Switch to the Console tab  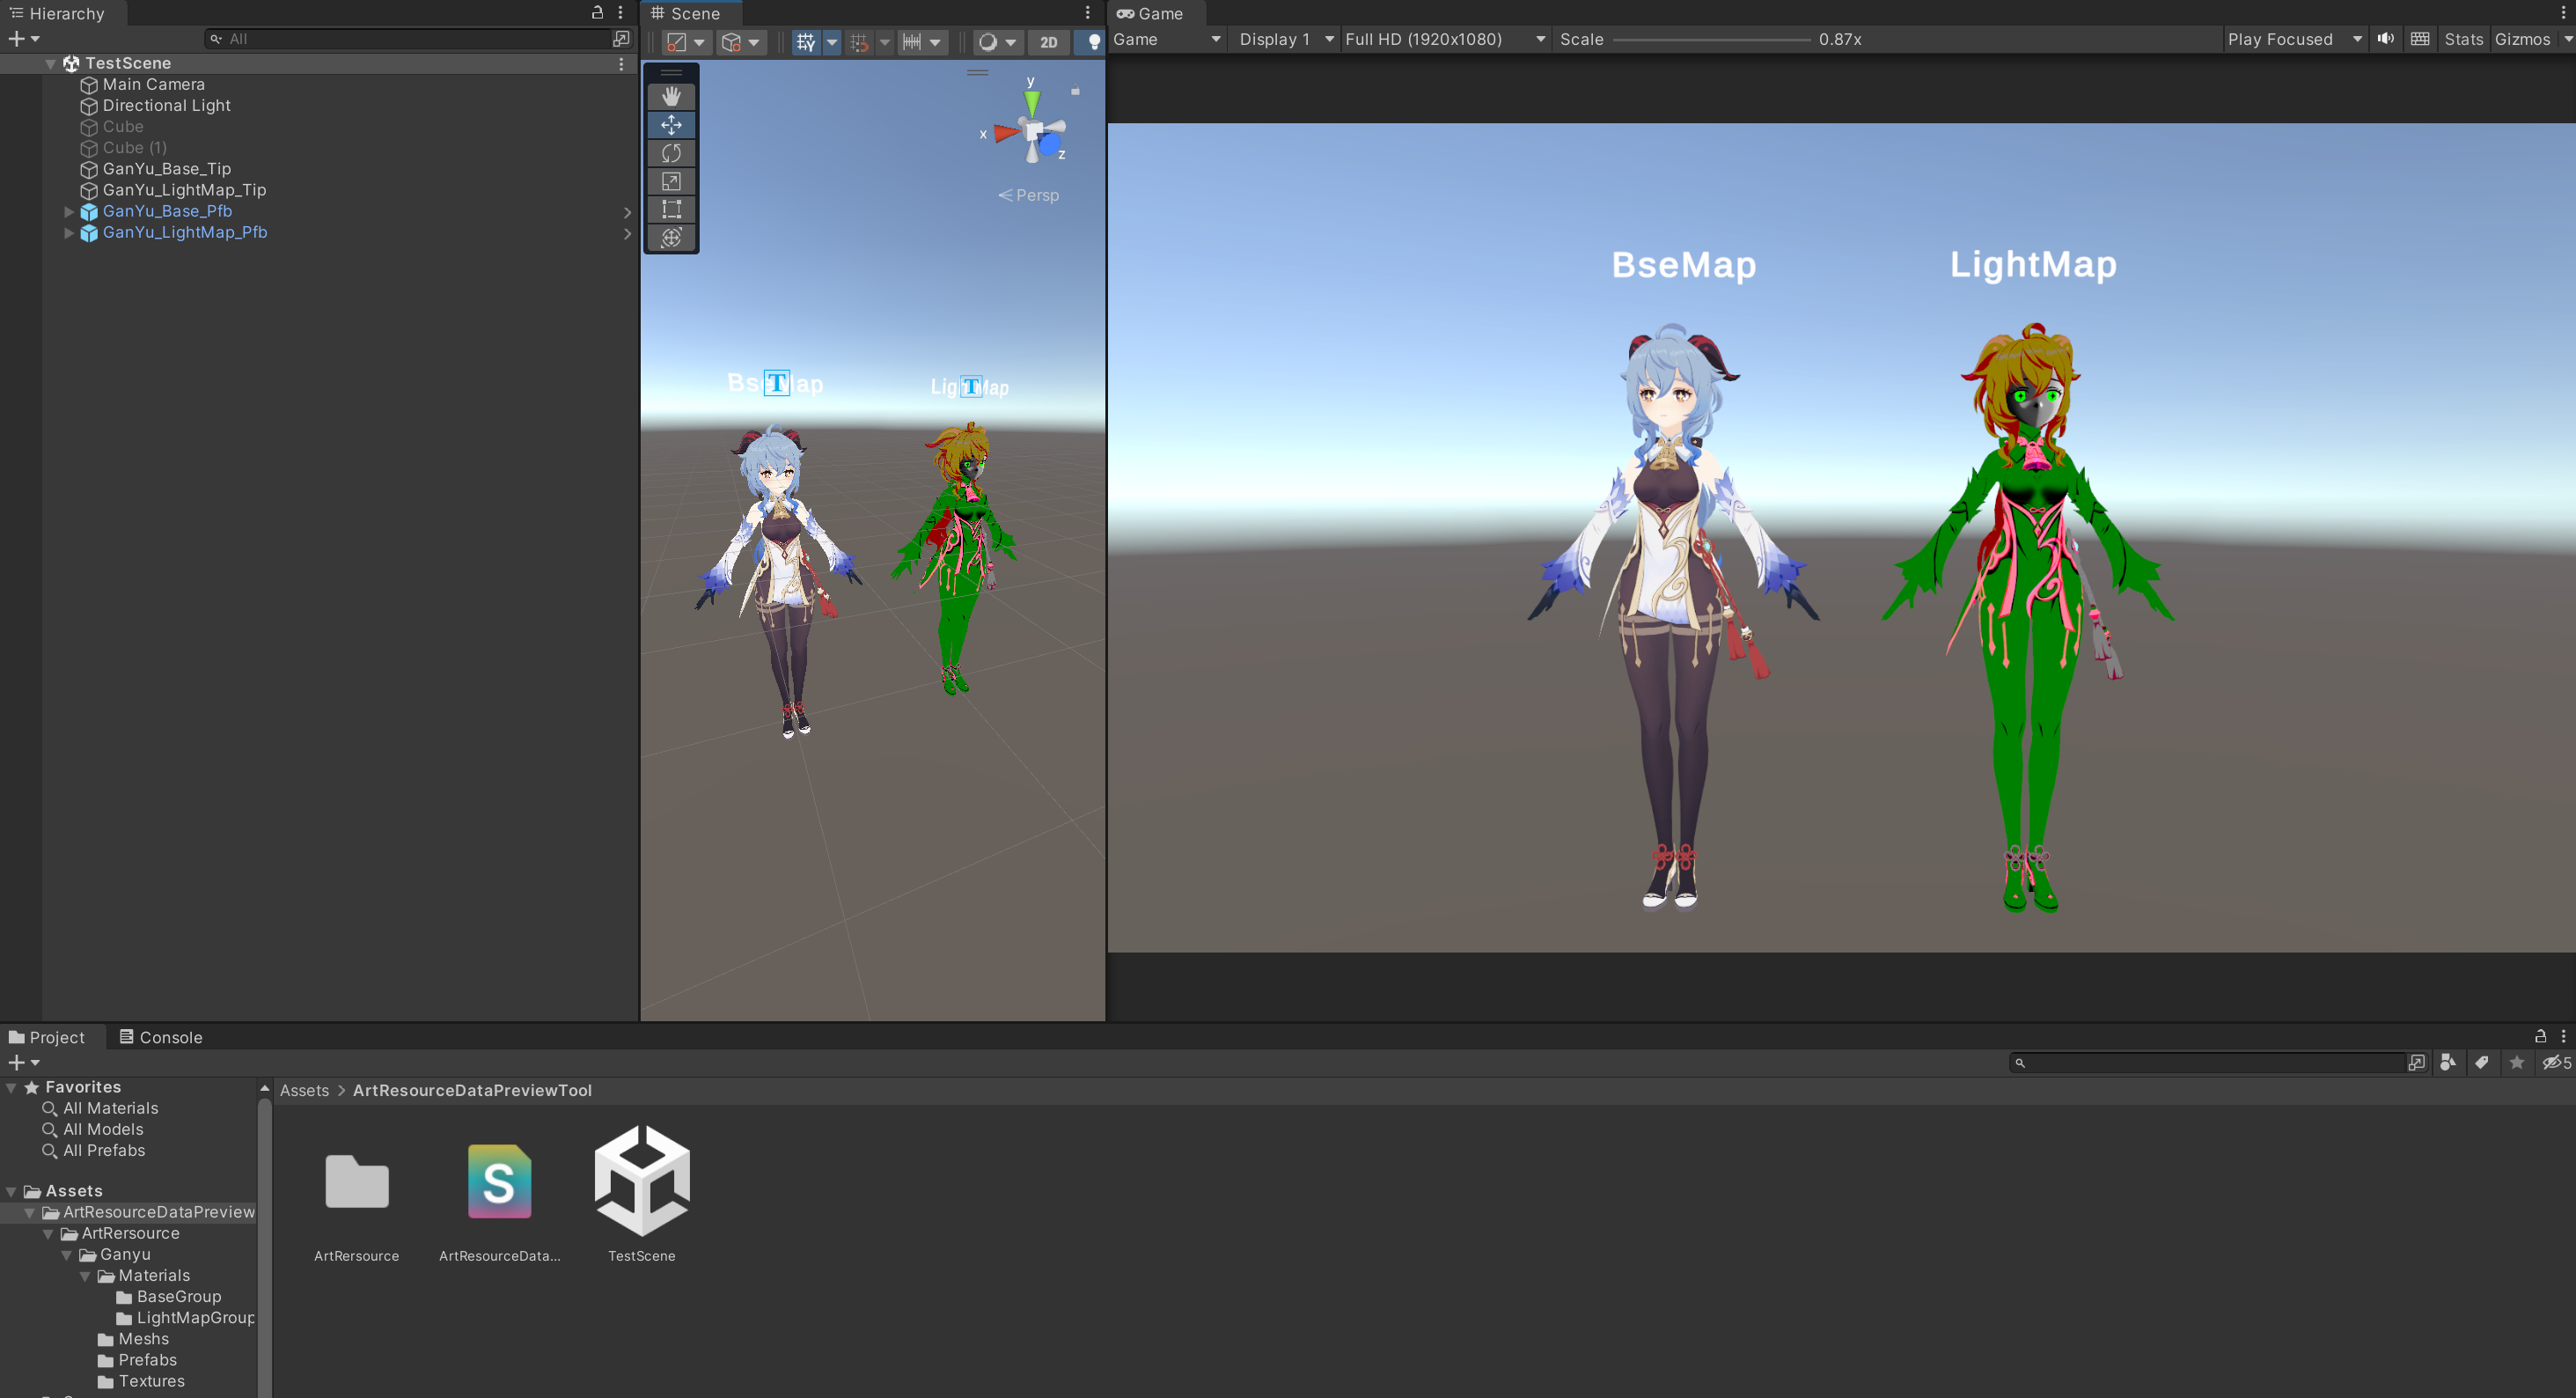point(161,1037)
